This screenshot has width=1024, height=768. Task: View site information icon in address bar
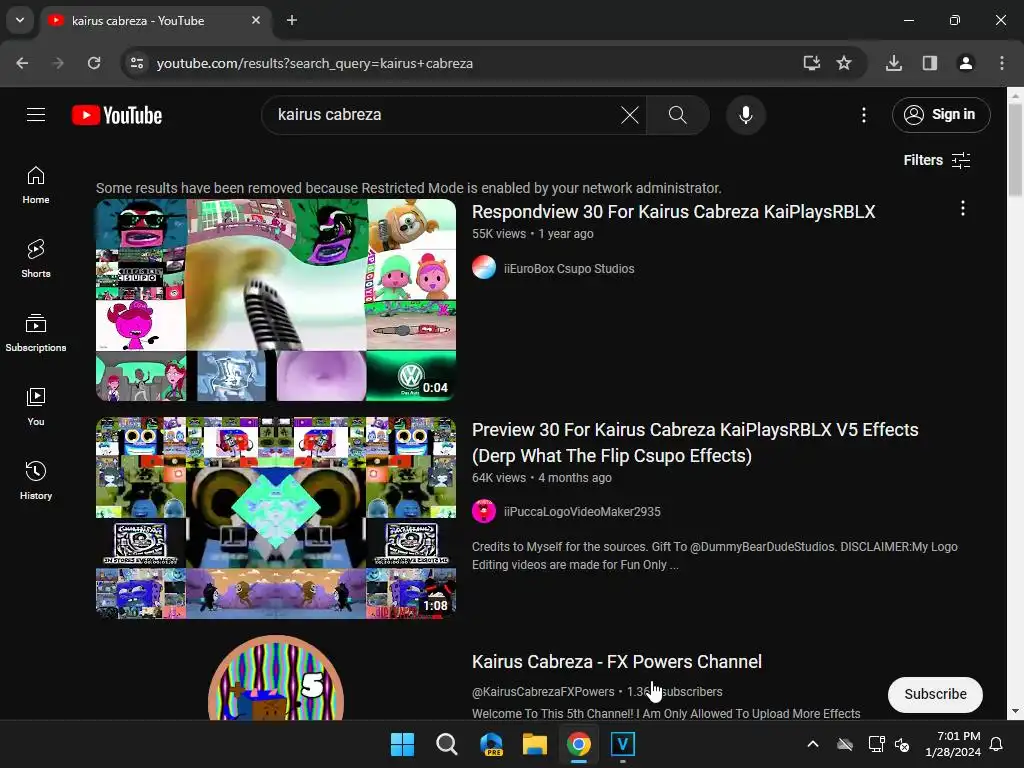(x=137, y=63)
